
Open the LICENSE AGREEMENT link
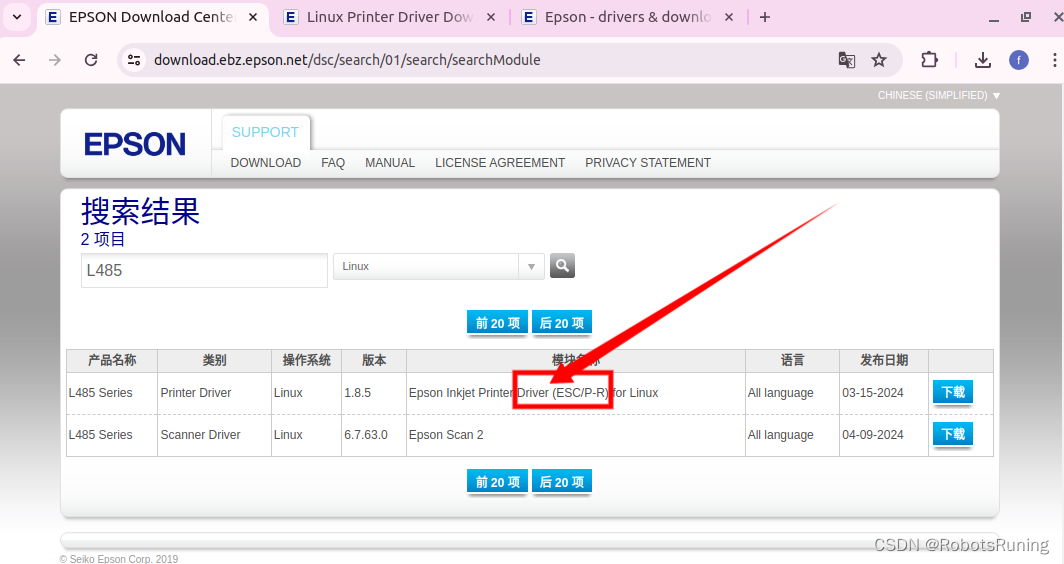[x=499, y=163]
